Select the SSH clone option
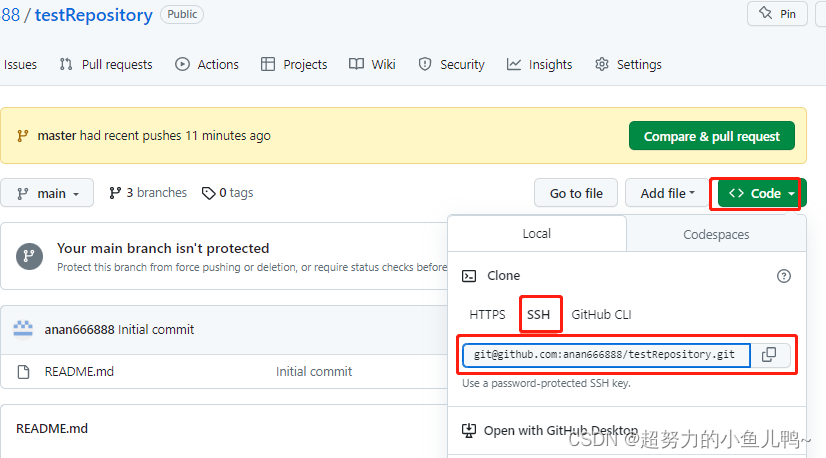Image resolution: width=826 pixels, height=458 pixels. [538, 315]
